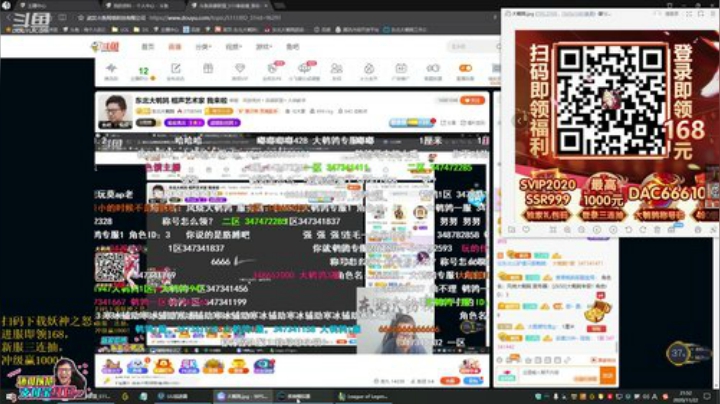Click the diamond icon in streamer toolbar
The height and width of the screenshot is (404, 720).
(x=240, y=68)
